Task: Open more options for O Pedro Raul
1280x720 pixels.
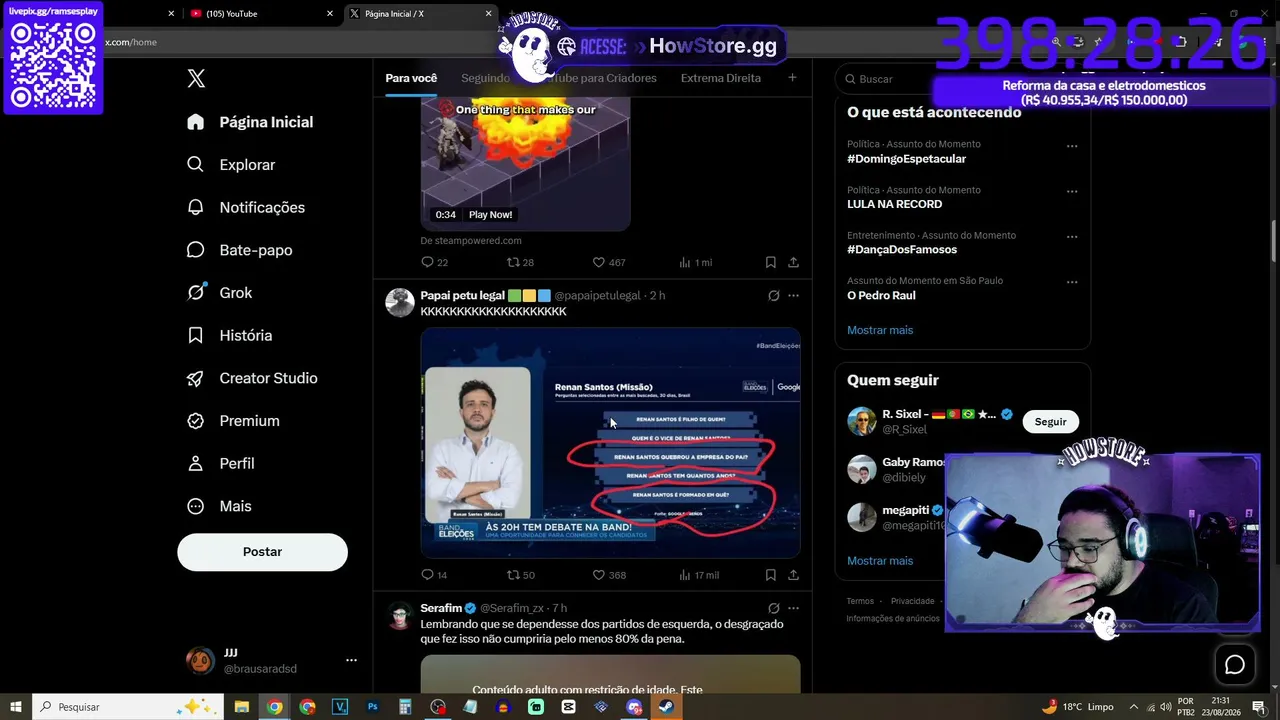Action: tap(1071, 282)
